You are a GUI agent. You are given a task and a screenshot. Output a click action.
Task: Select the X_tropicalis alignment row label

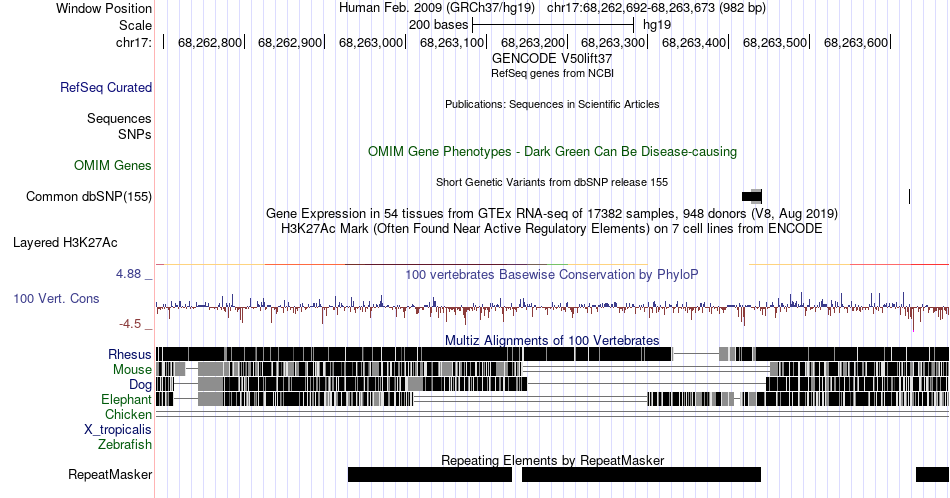(x=118, y=430)
